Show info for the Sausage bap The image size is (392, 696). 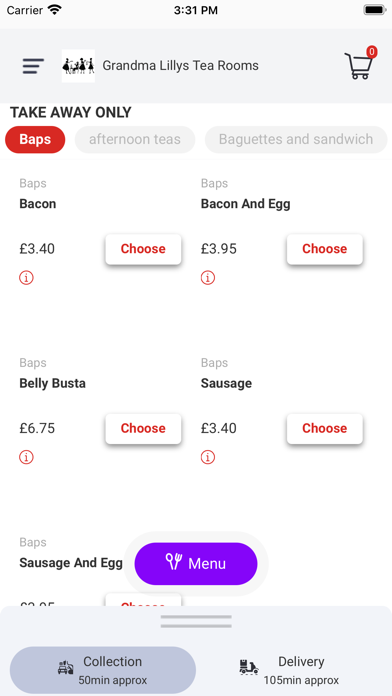pos(208,457)
